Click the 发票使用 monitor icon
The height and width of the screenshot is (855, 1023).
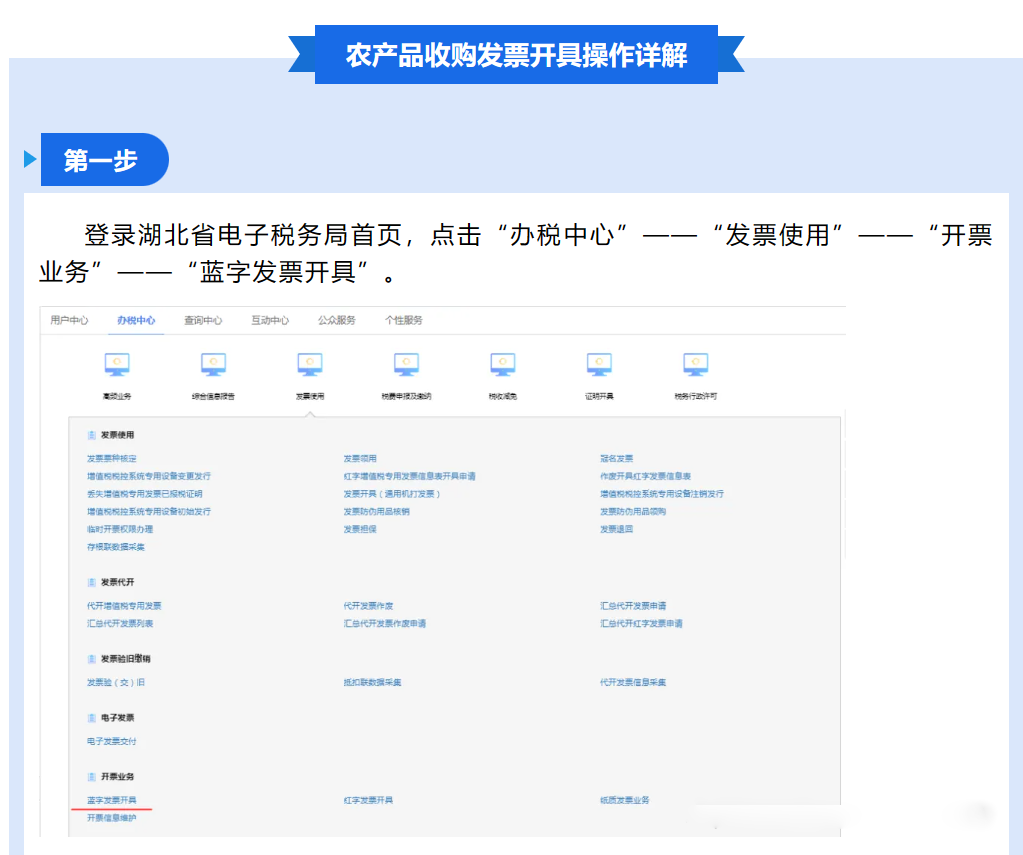310,364
